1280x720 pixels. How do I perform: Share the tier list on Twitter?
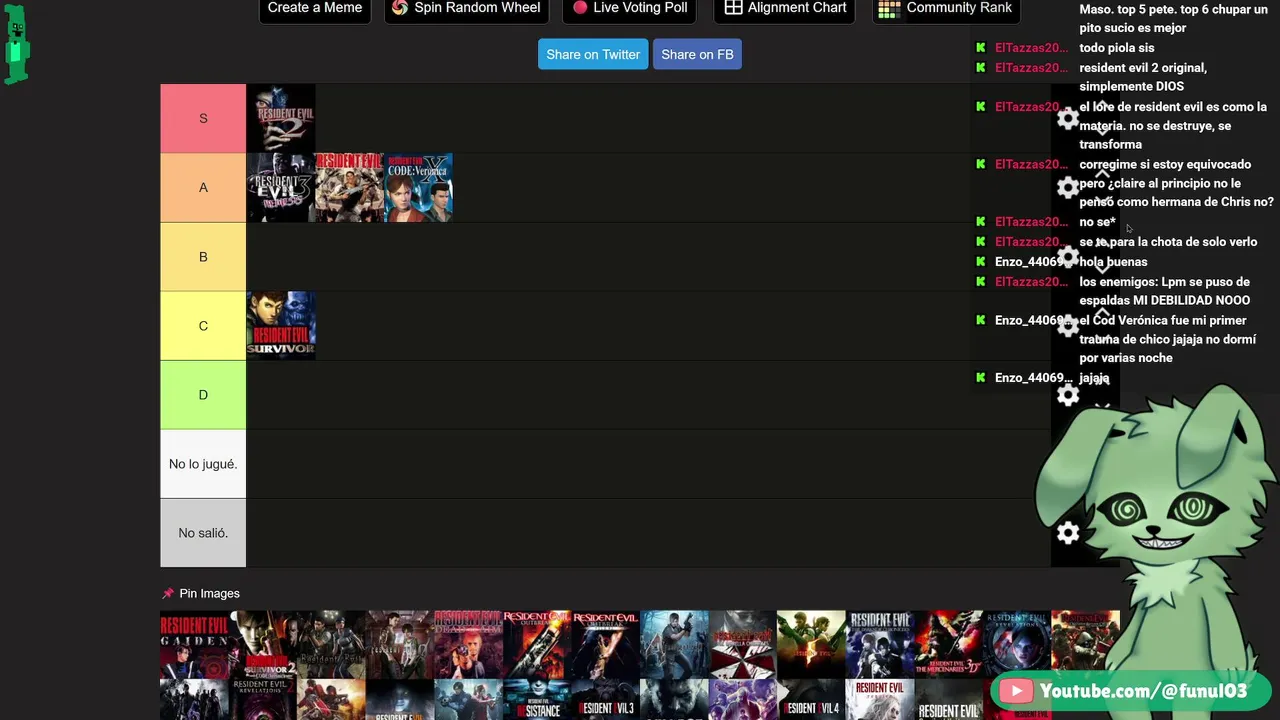[593, 54]
